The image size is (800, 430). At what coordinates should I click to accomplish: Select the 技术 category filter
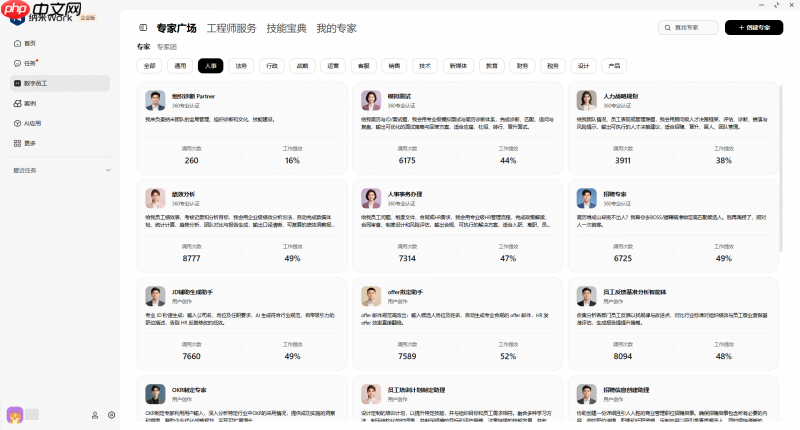point(425,66)
